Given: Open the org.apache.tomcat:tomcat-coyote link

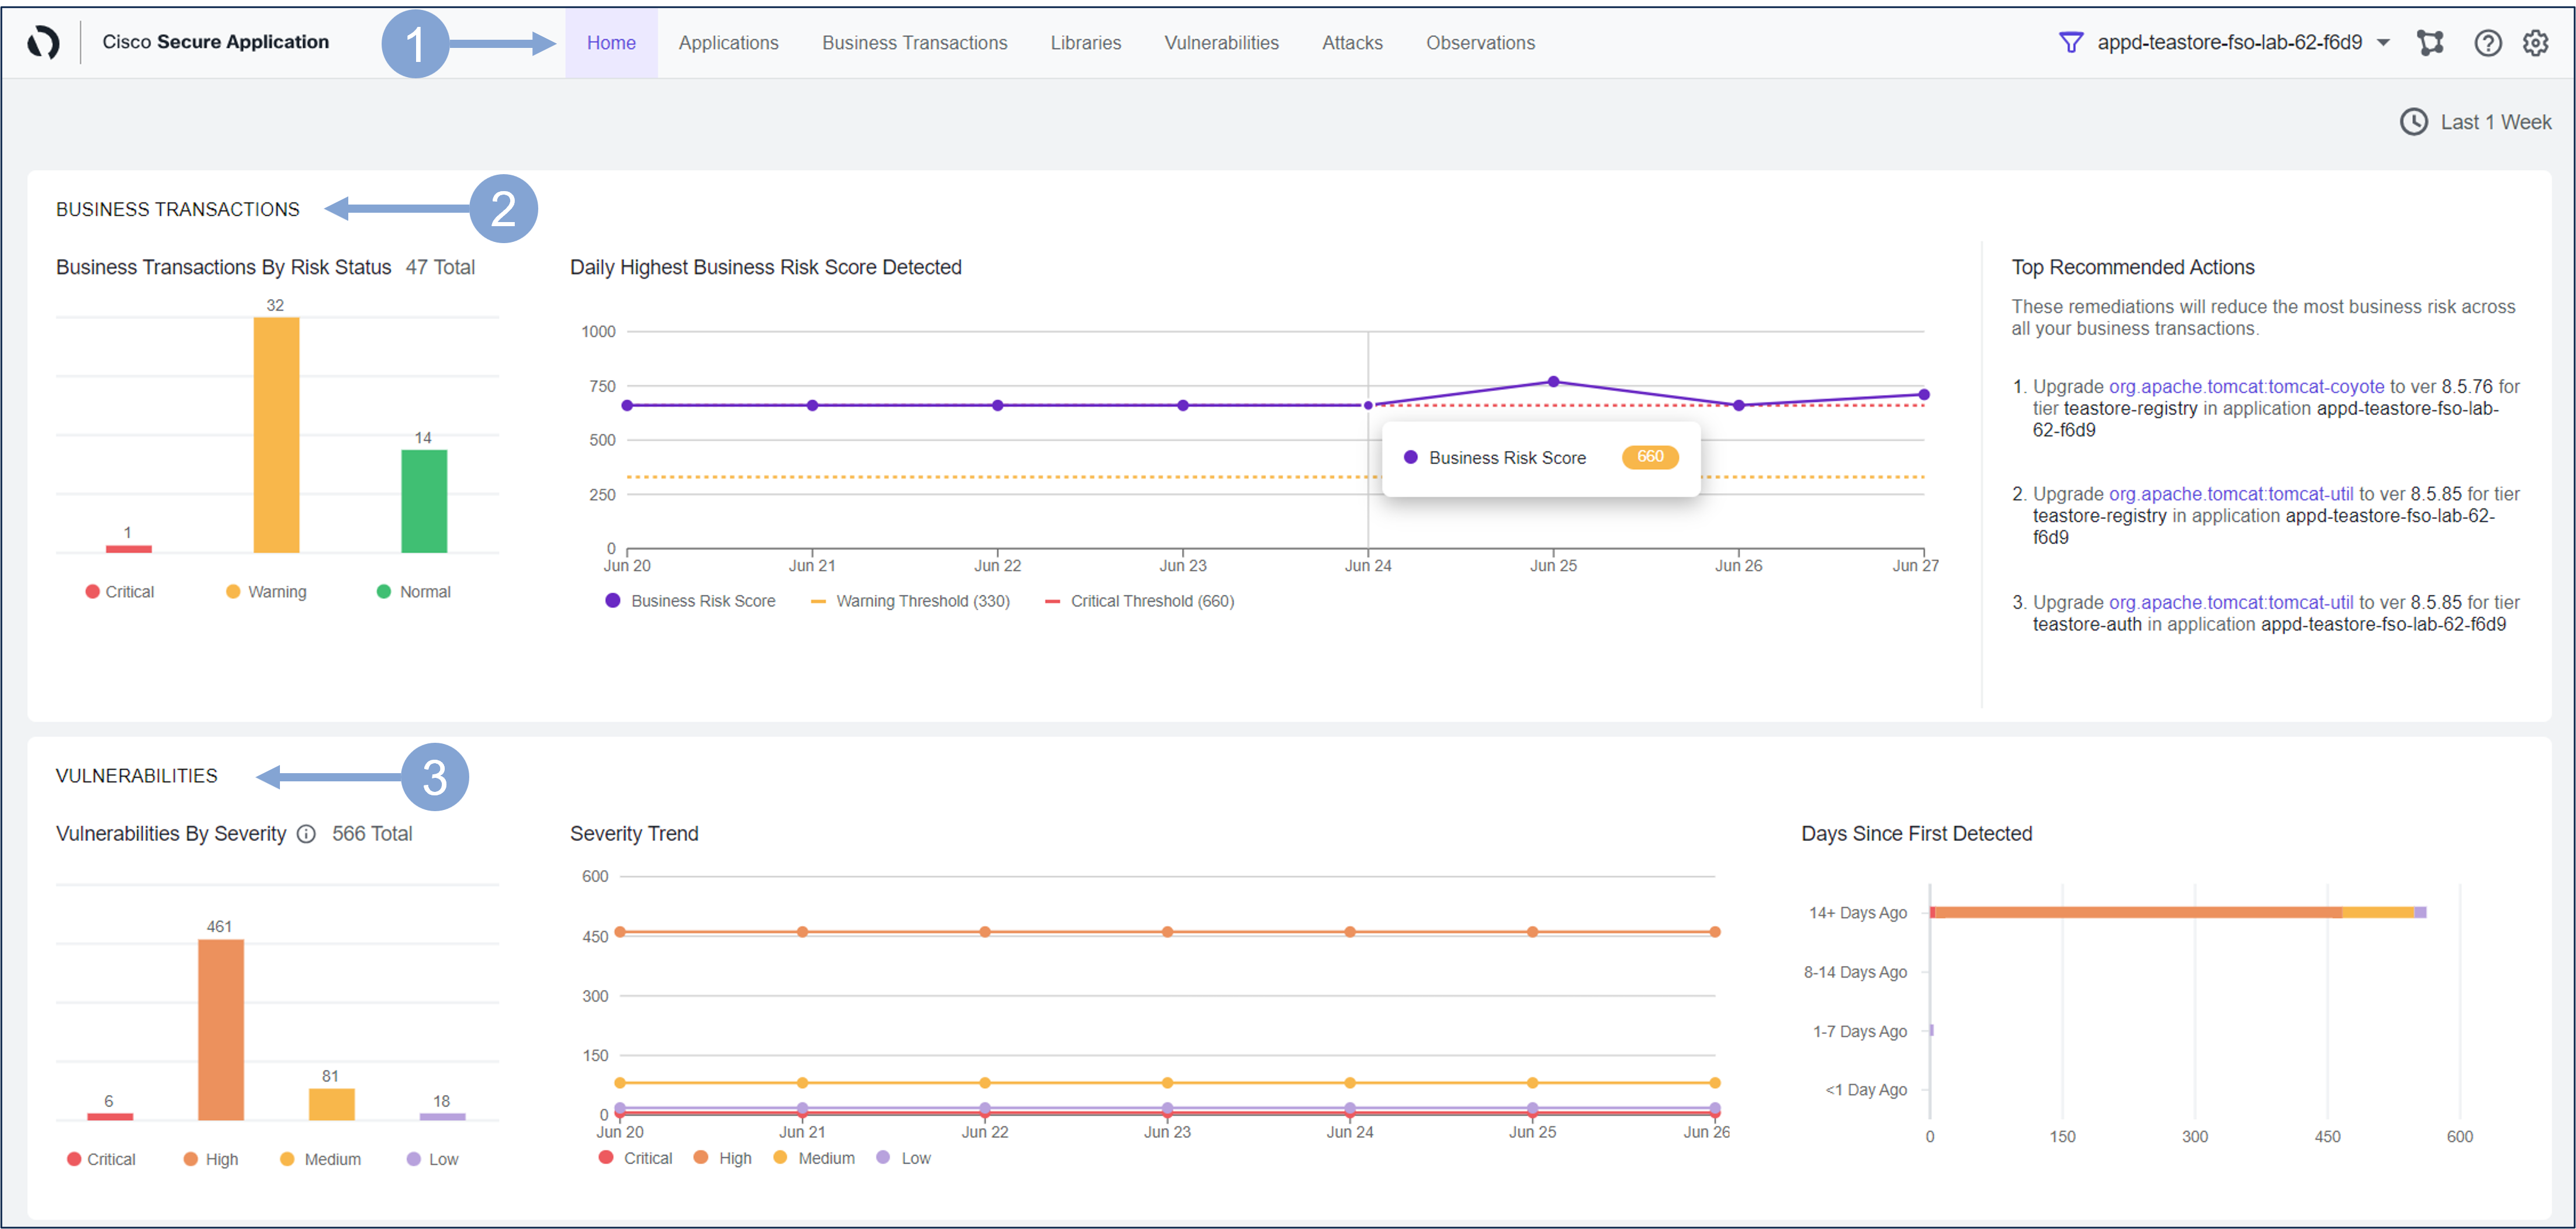Looking at the screenshot, I should point(2246,386).
